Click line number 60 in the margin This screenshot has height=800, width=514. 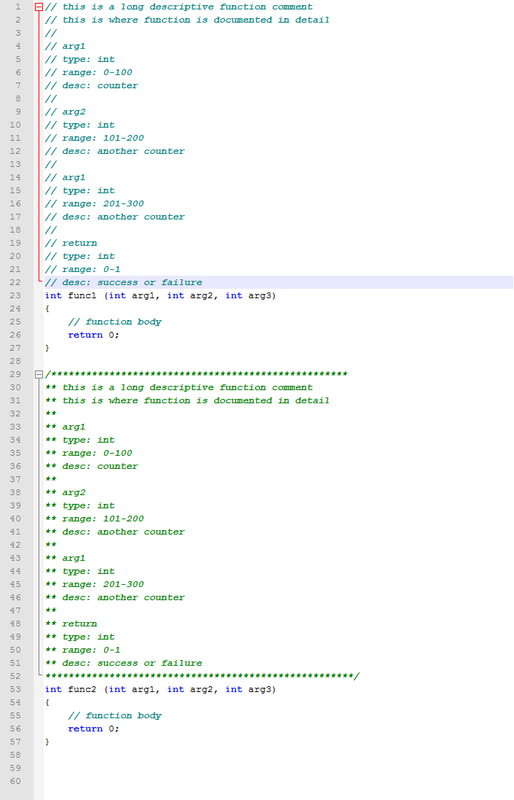[x=15, y=781]
